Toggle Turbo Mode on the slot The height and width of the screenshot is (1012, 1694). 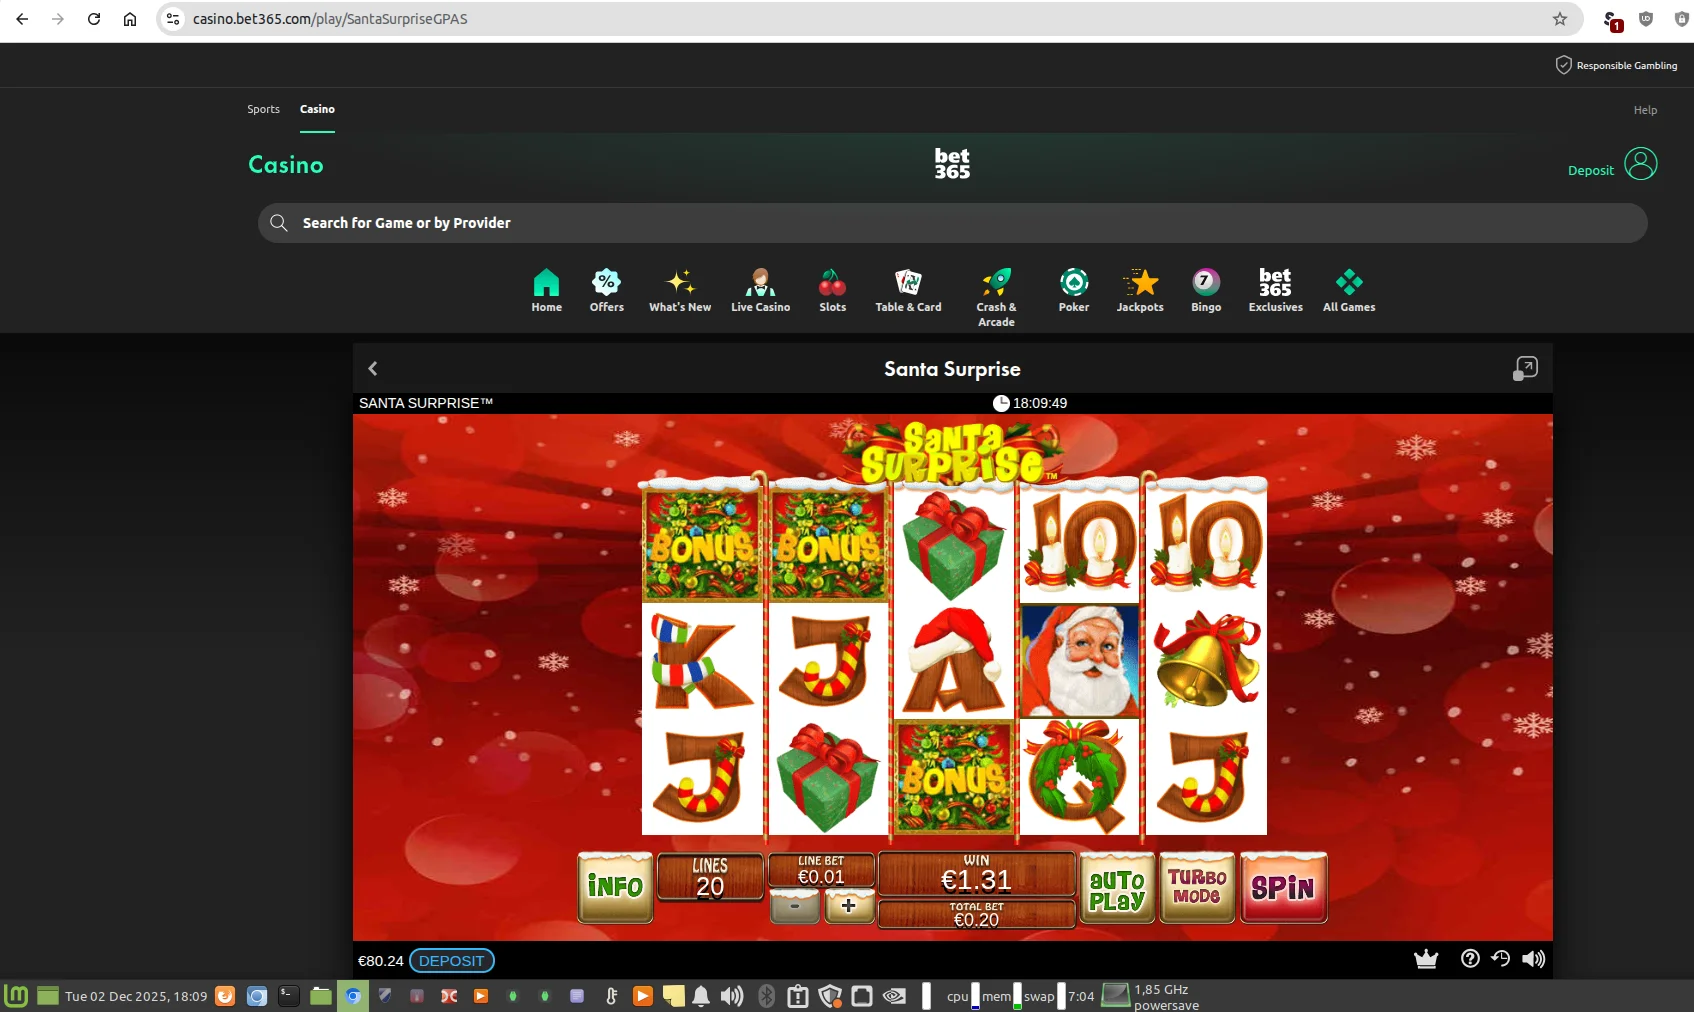click(1197, 887)
